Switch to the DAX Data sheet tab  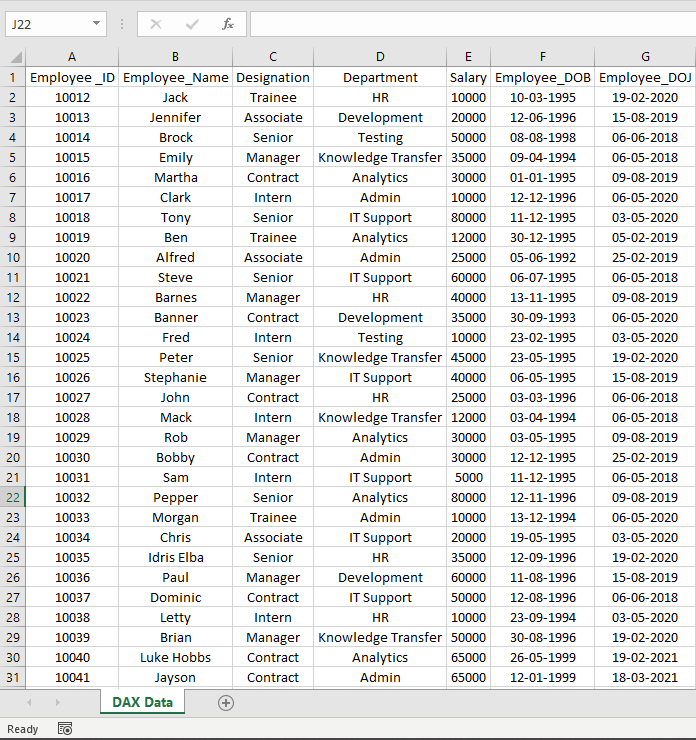(x=142, y=702)
